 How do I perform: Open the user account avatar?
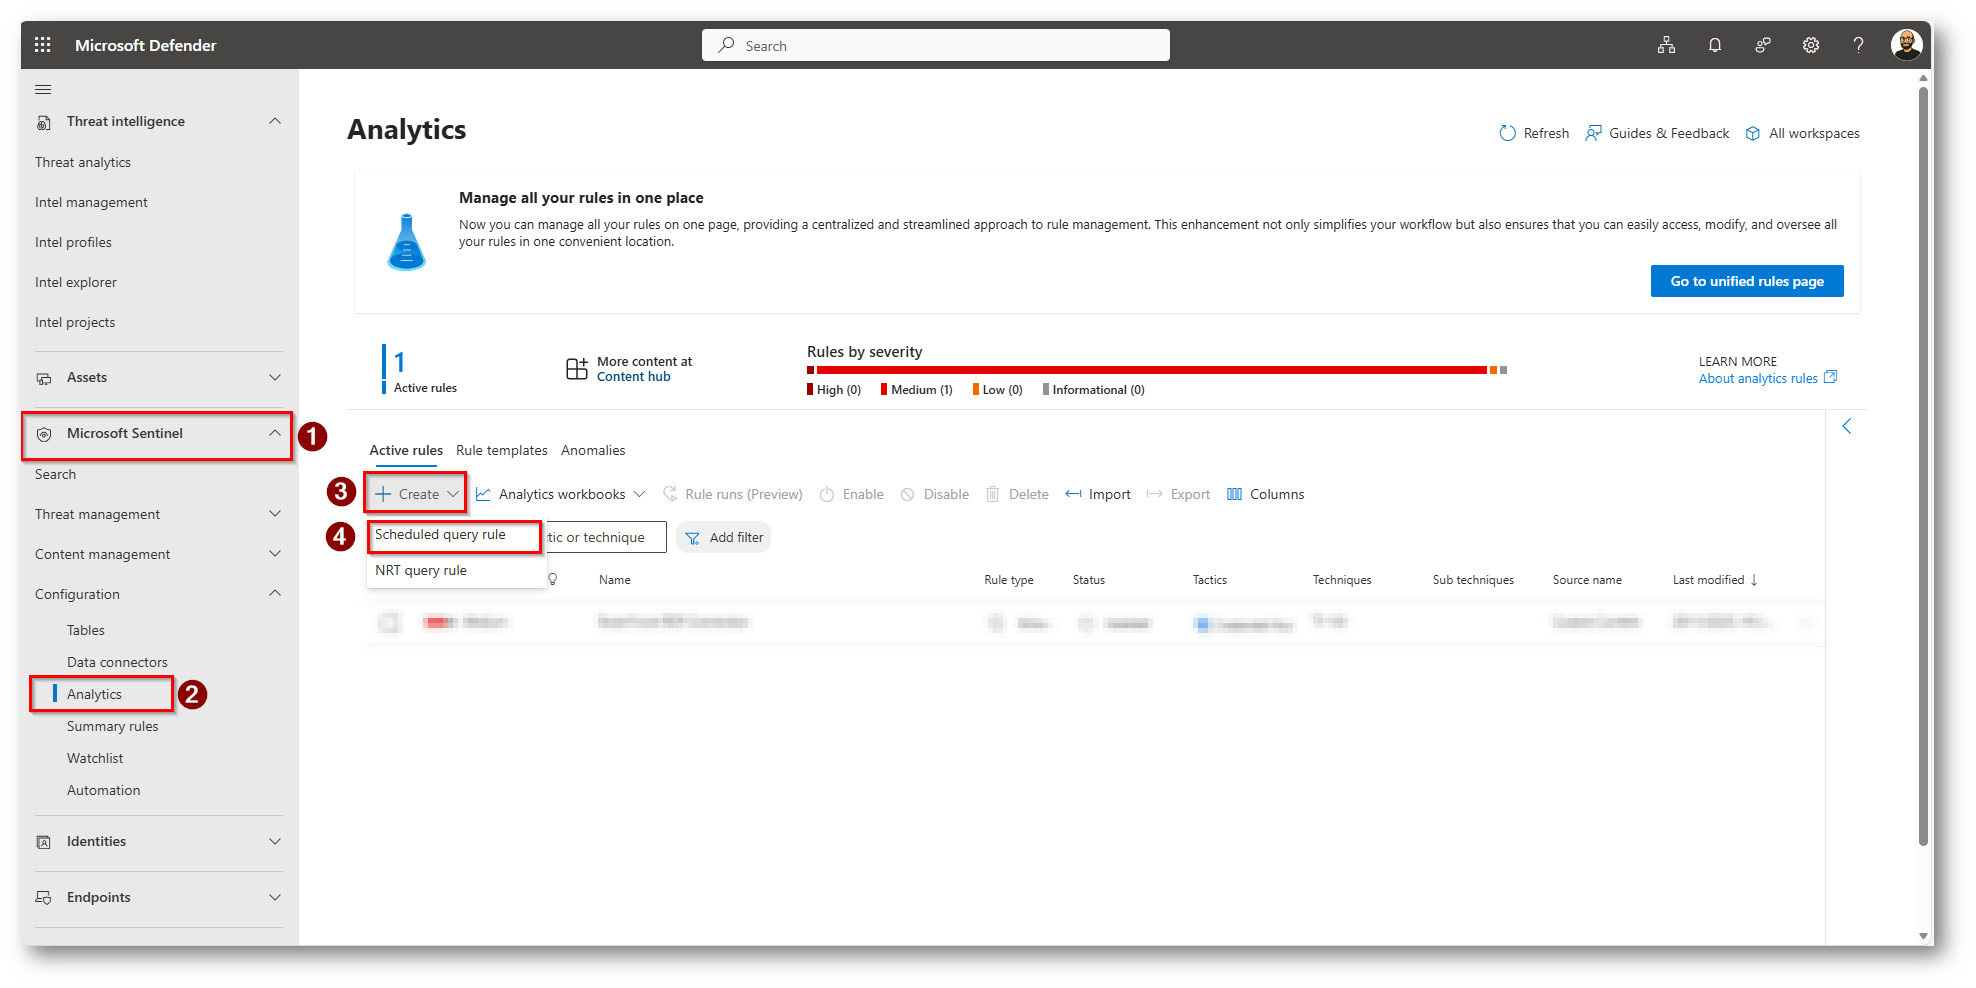point(1906,45)
